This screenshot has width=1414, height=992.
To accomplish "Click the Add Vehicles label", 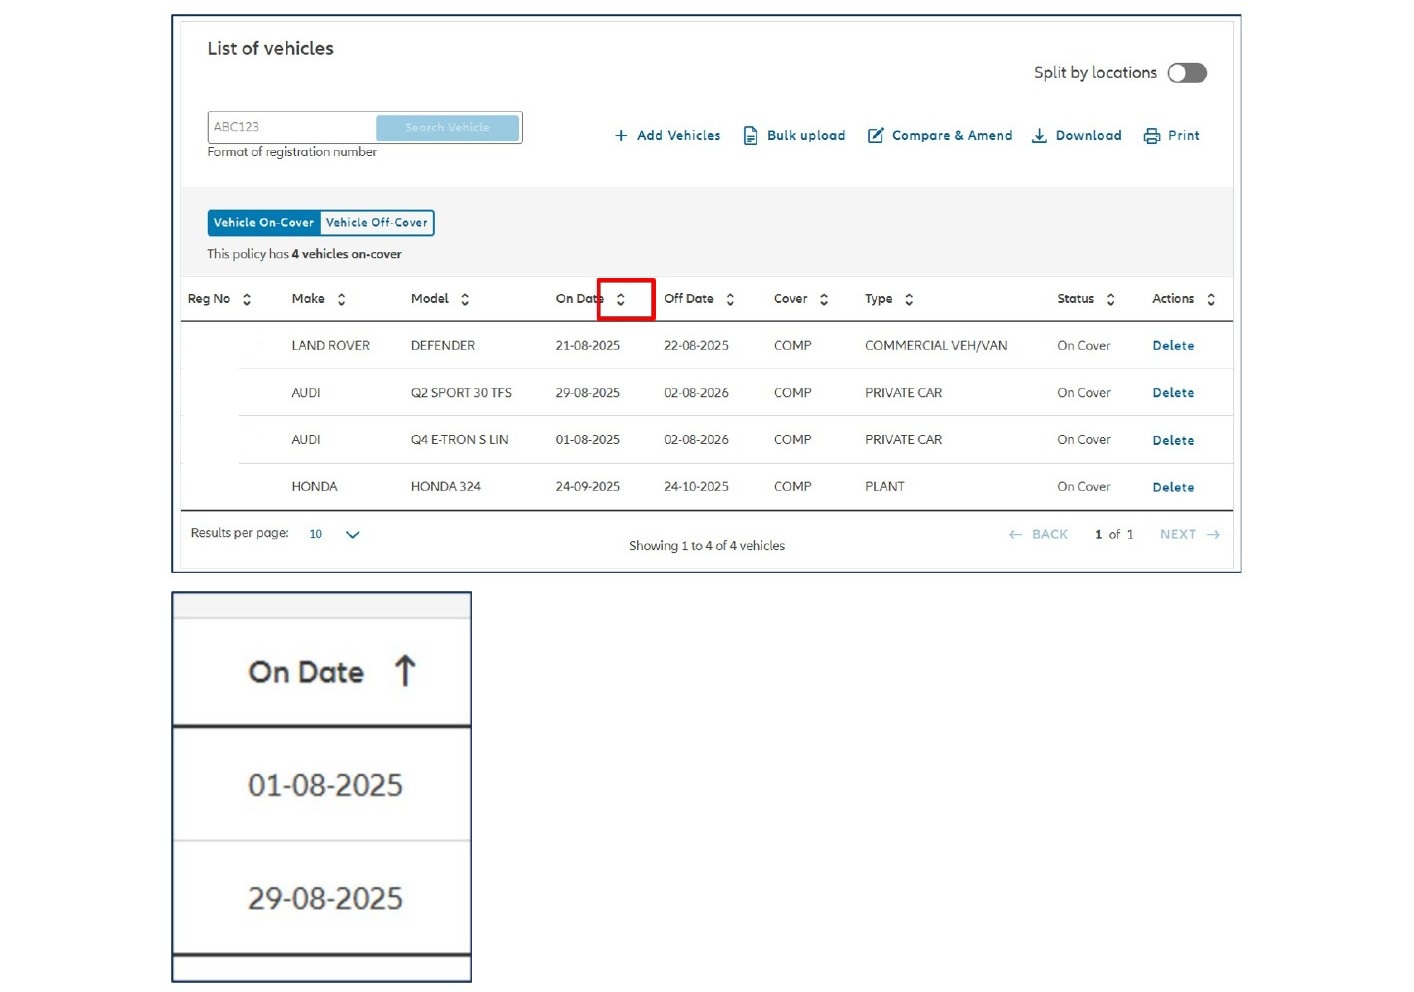I will (678, 136).
